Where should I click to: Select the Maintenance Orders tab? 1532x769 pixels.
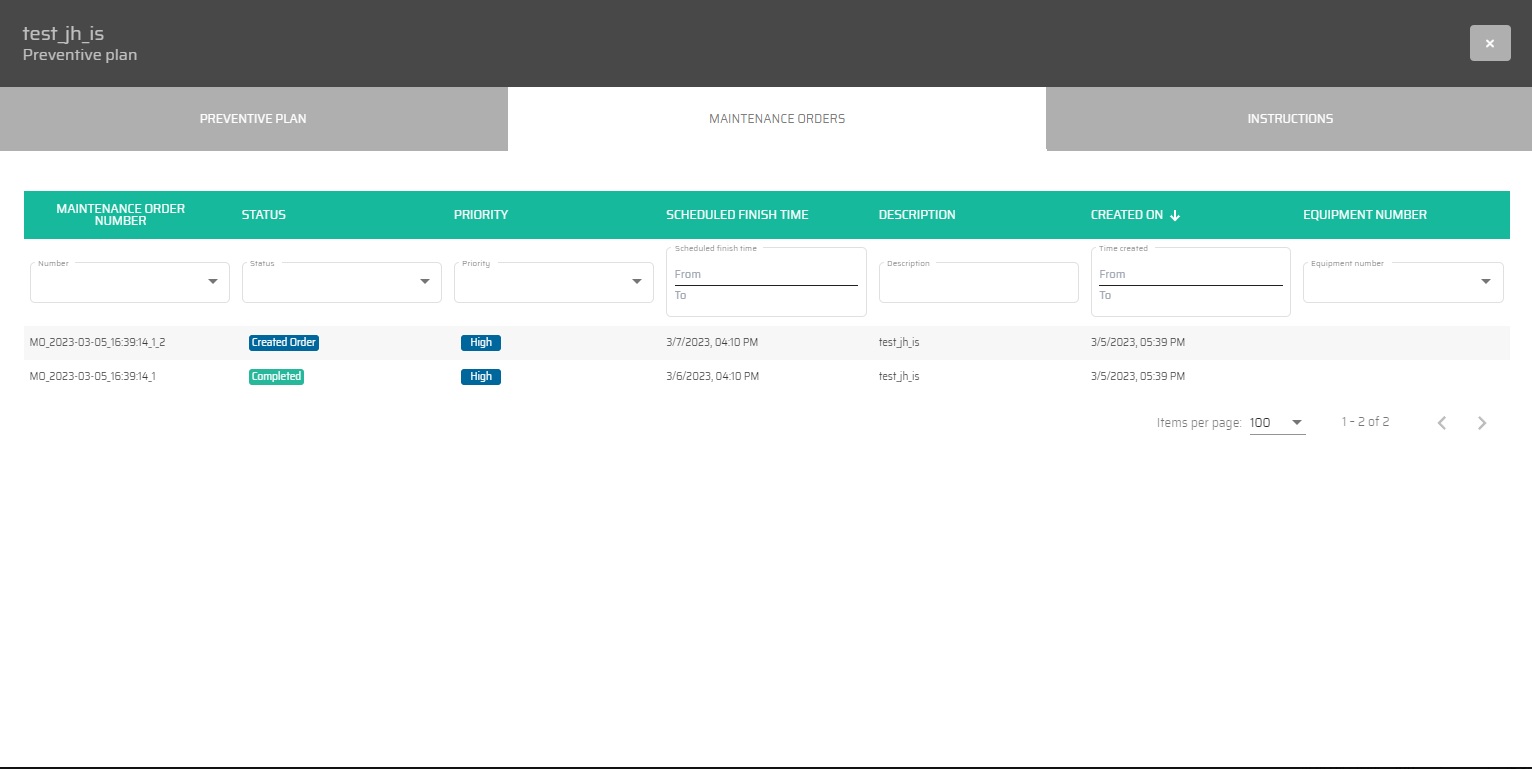pos(776,119)
